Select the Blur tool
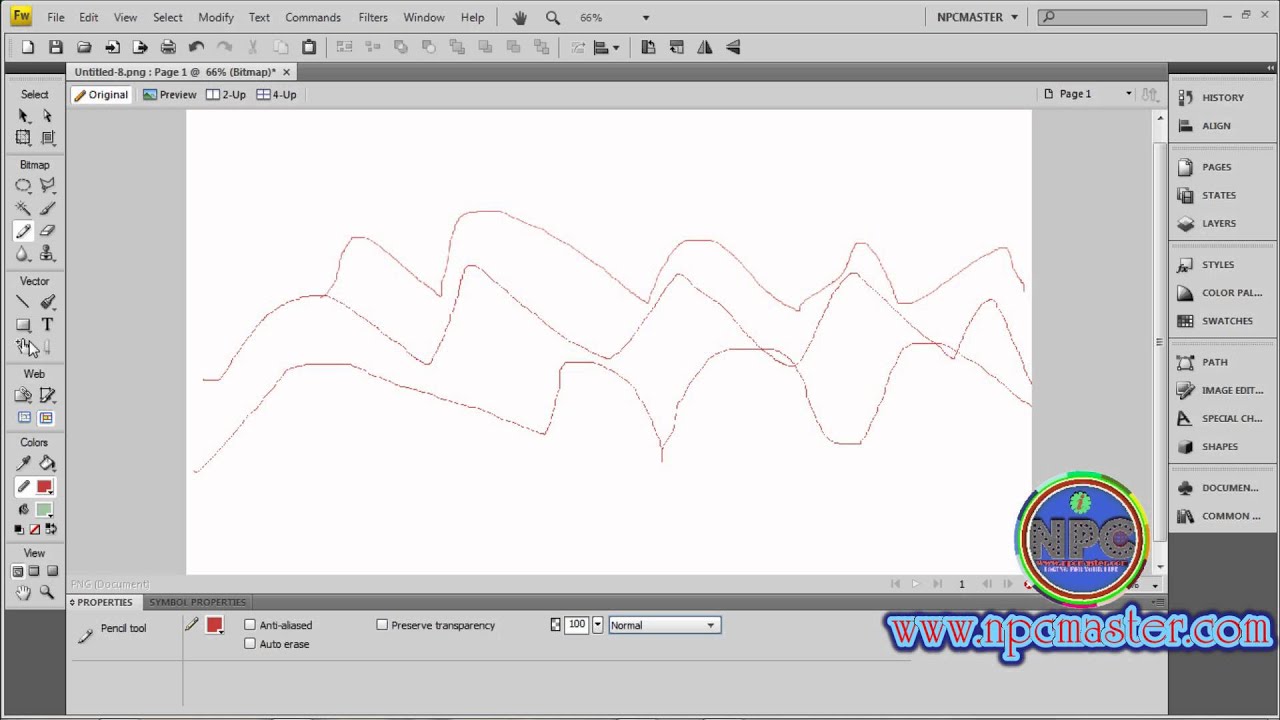 tap(23, 254)
